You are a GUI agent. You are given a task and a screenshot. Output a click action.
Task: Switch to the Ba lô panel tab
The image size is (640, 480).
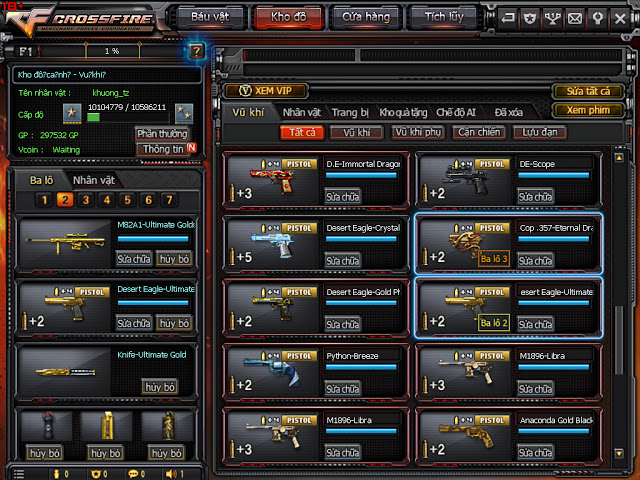(41, 180)
